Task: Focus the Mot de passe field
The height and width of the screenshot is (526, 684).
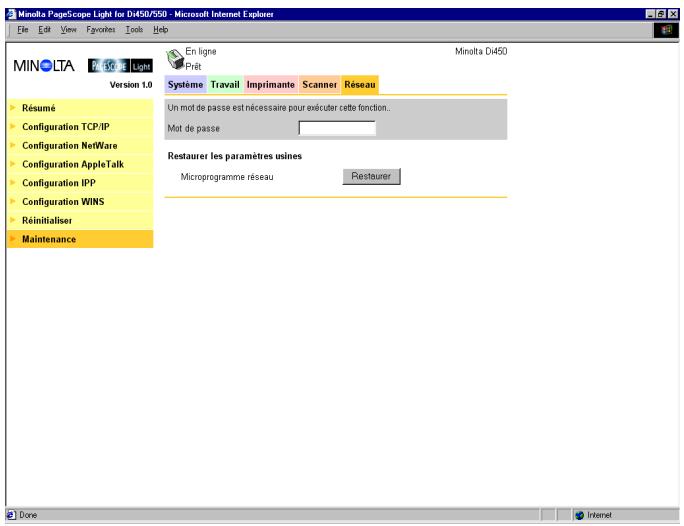Action: tap(337, 128)
